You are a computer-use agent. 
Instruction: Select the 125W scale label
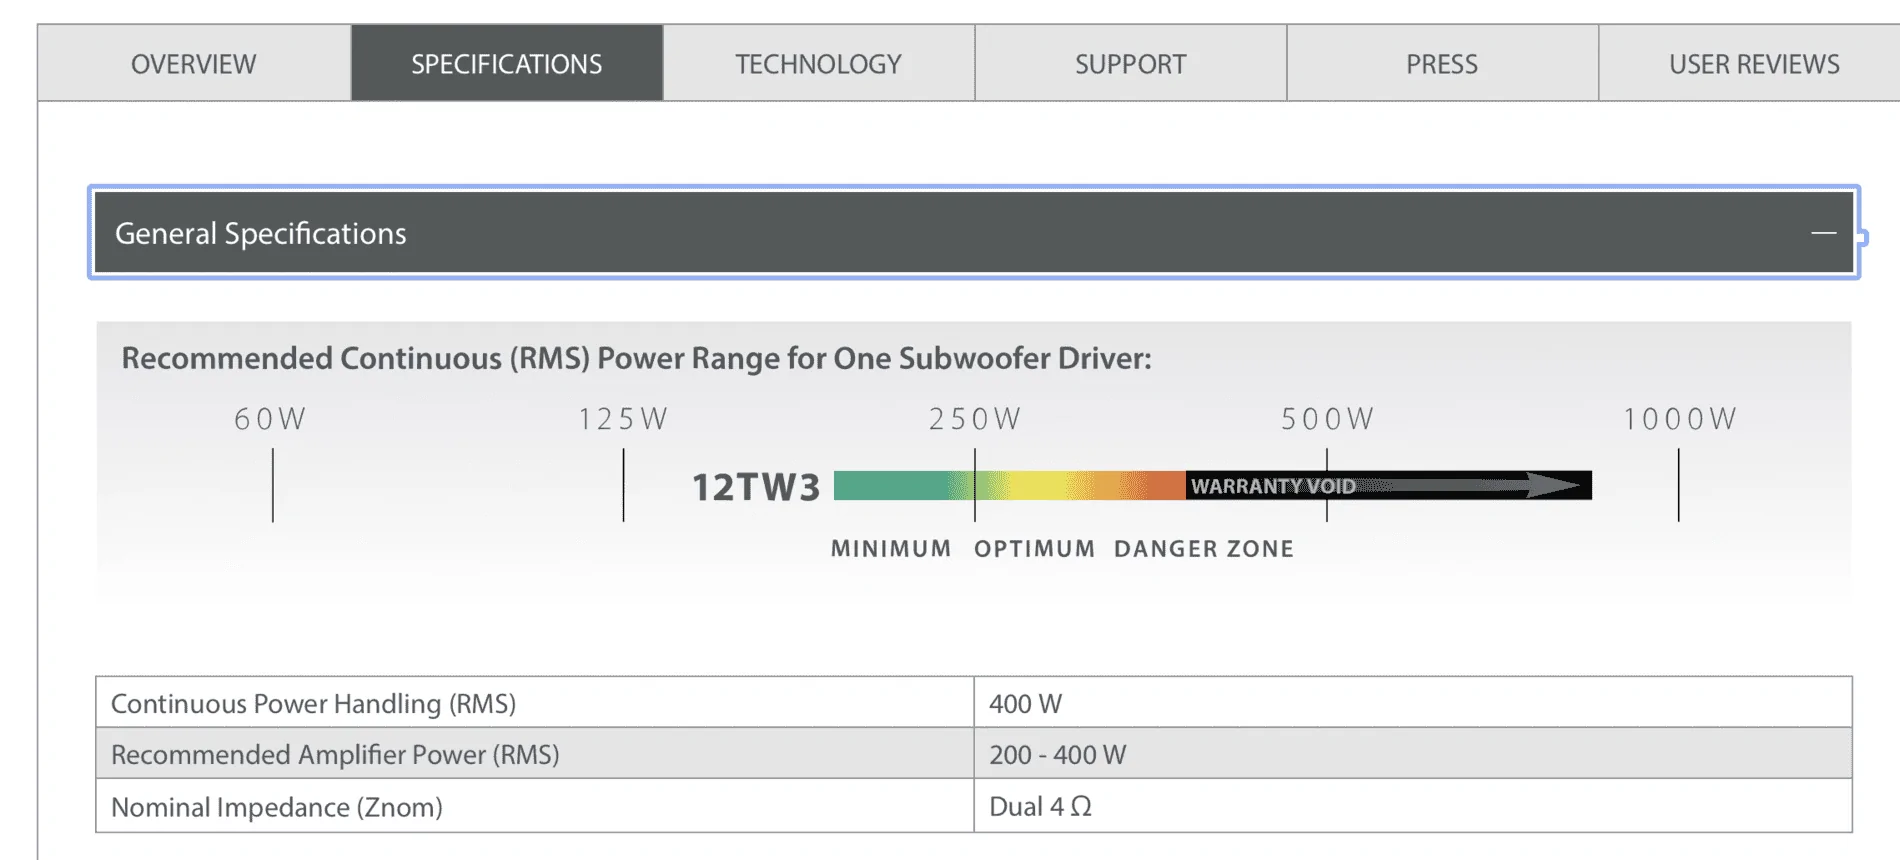point(623,418)
